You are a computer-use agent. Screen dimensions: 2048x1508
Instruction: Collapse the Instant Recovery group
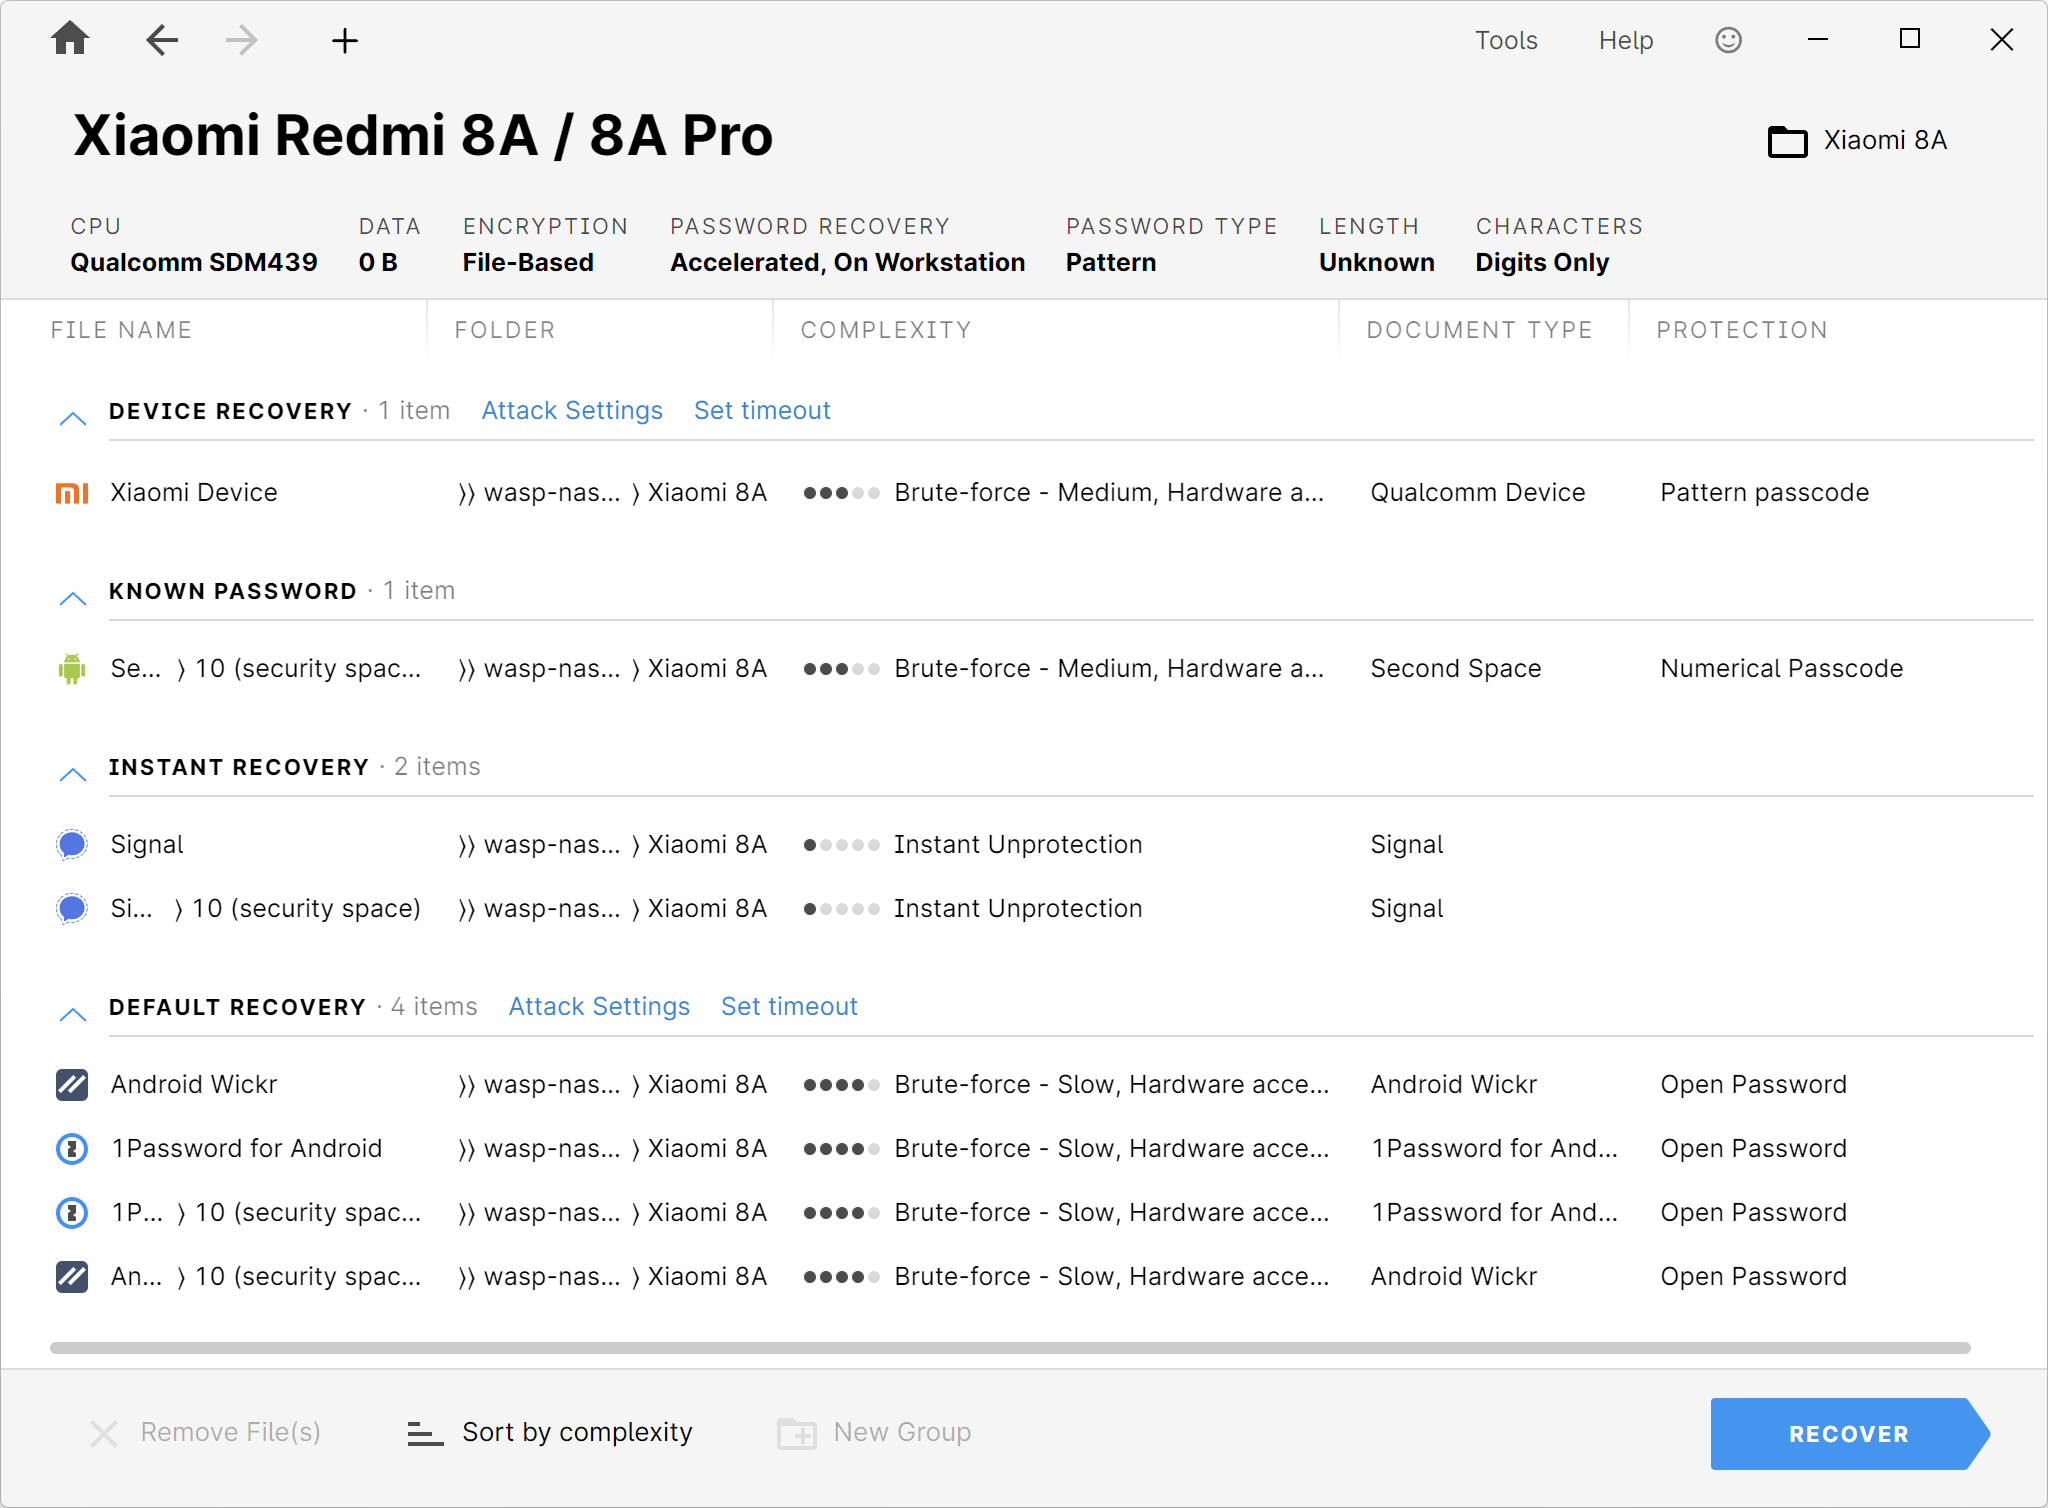[73, 774]
